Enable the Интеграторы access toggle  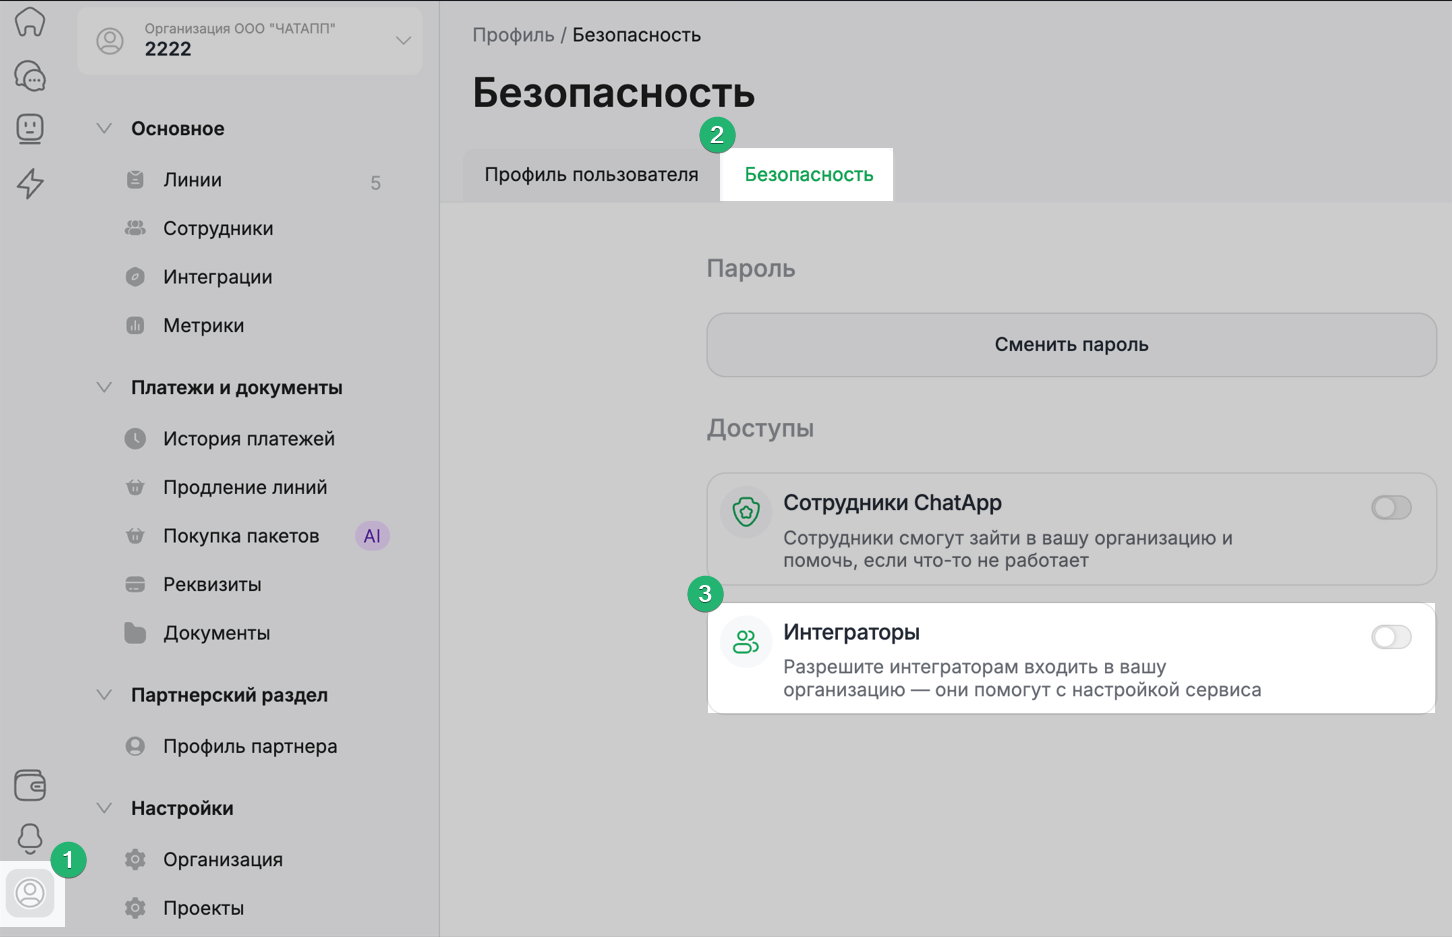[1391, 637]
